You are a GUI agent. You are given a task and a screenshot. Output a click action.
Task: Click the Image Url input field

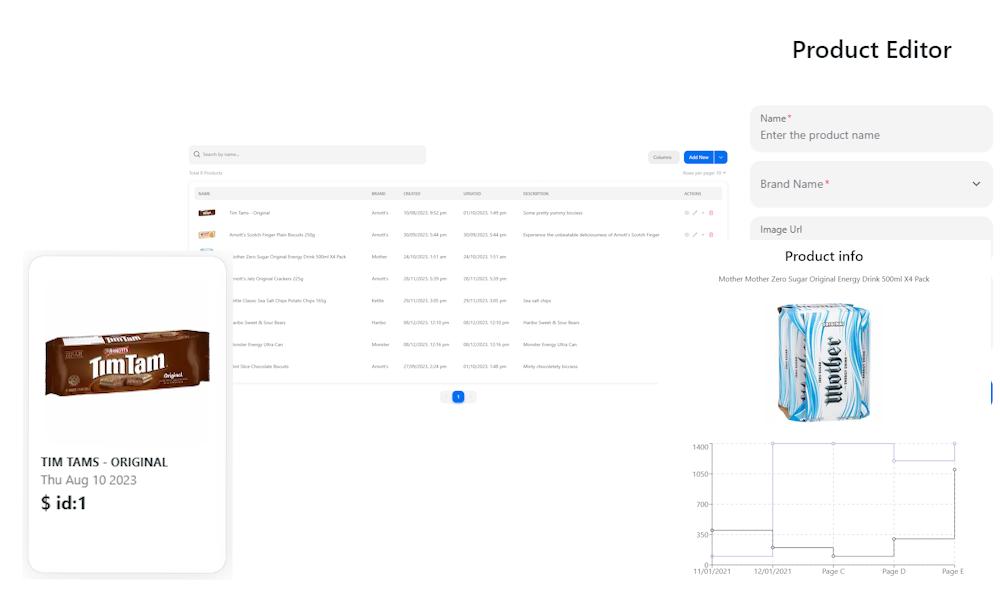tap(871, 229)
